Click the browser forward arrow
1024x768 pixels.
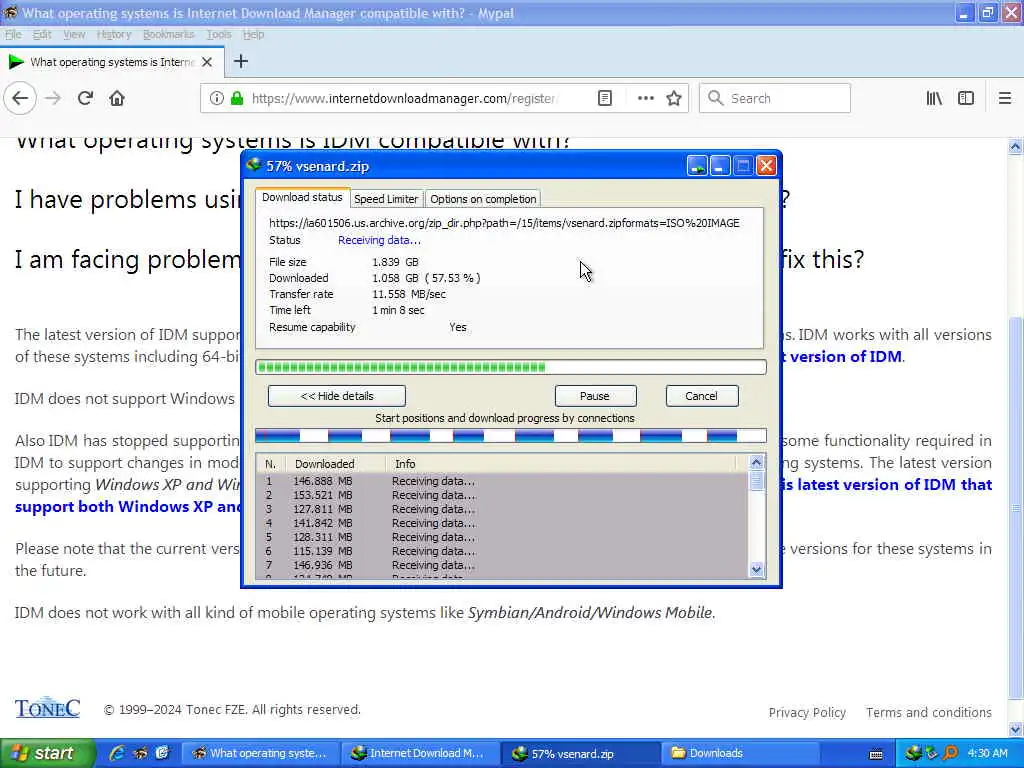pos(53,99)
